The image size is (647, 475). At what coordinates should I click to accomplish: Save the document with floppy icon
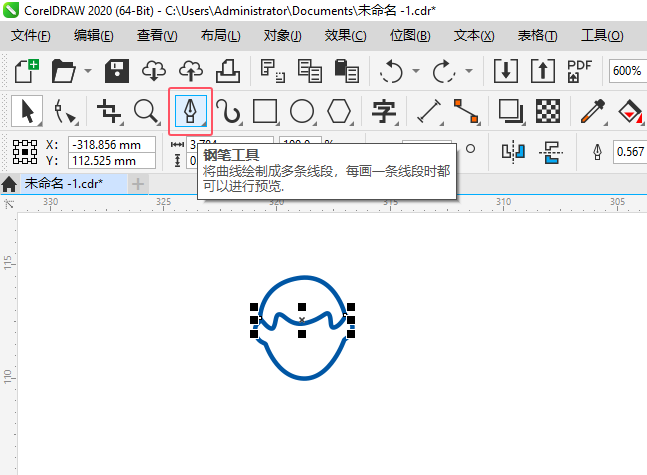117,71
